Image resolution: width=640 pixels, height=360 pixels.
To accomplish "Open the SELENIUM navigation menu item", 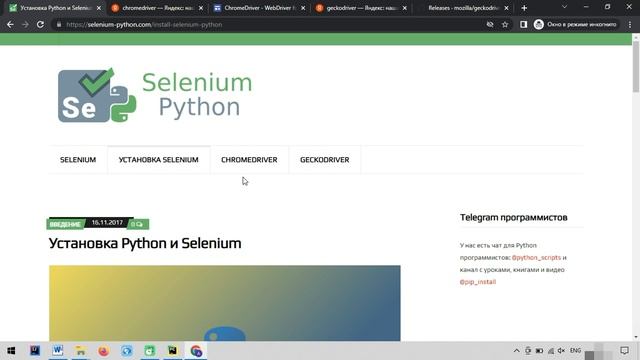I will click(x=78, y=160).
